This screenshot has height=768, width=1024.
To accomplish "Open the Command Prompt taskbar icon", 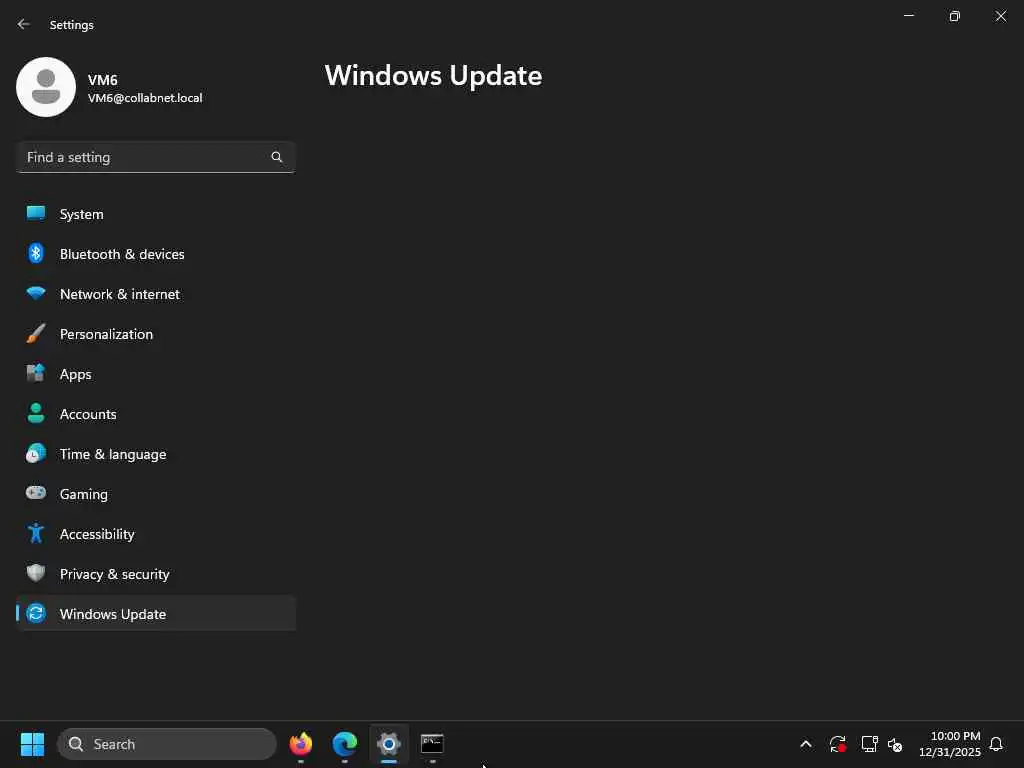I will pos(432,744).
